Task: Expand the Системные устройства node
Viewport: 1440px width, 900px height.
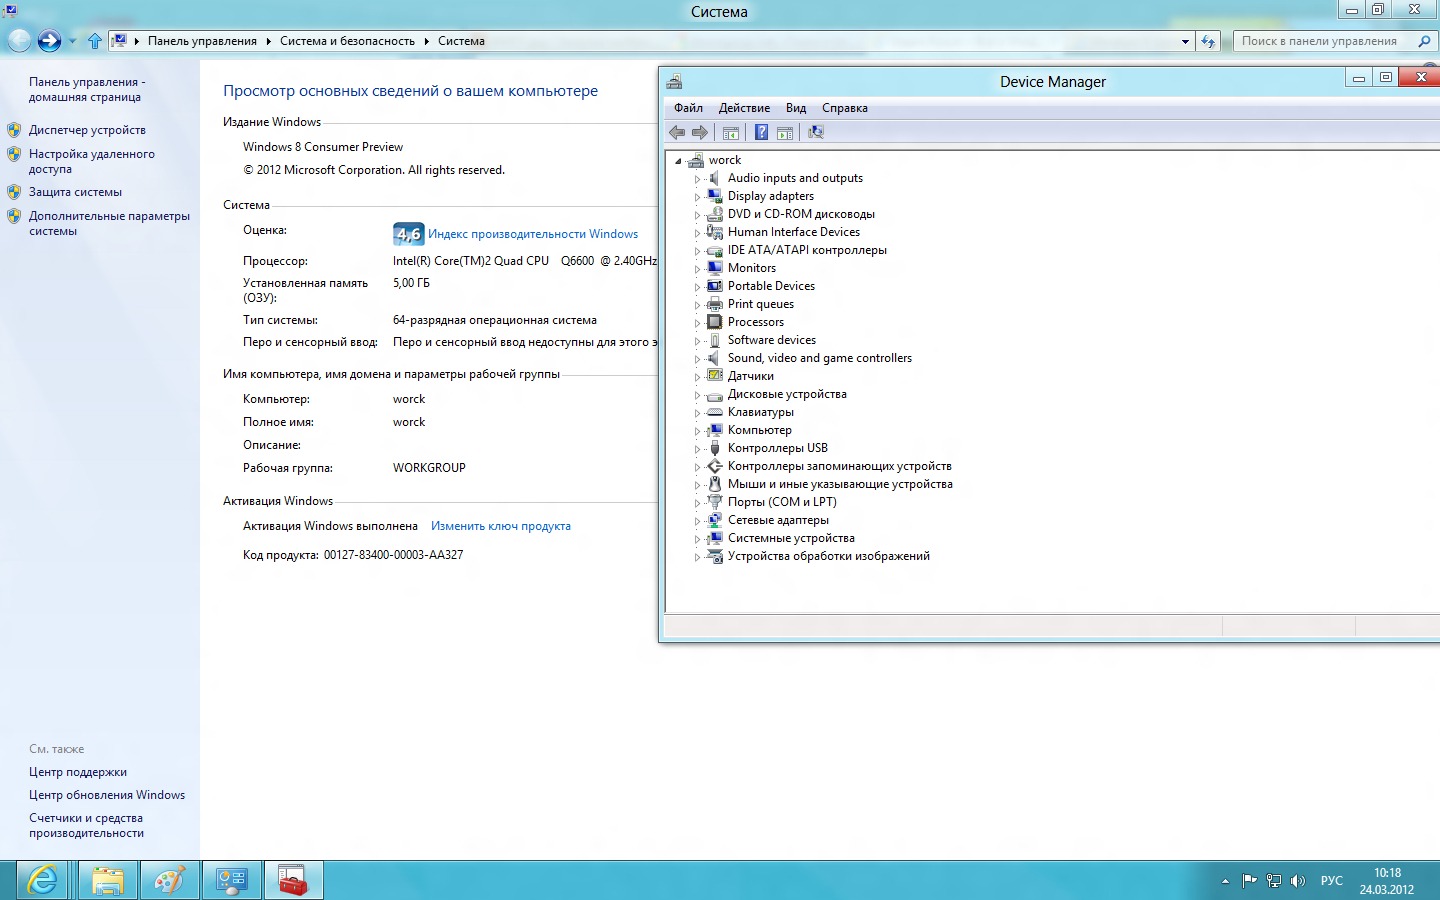Action: pyautogui.click(x=697, y=539)
